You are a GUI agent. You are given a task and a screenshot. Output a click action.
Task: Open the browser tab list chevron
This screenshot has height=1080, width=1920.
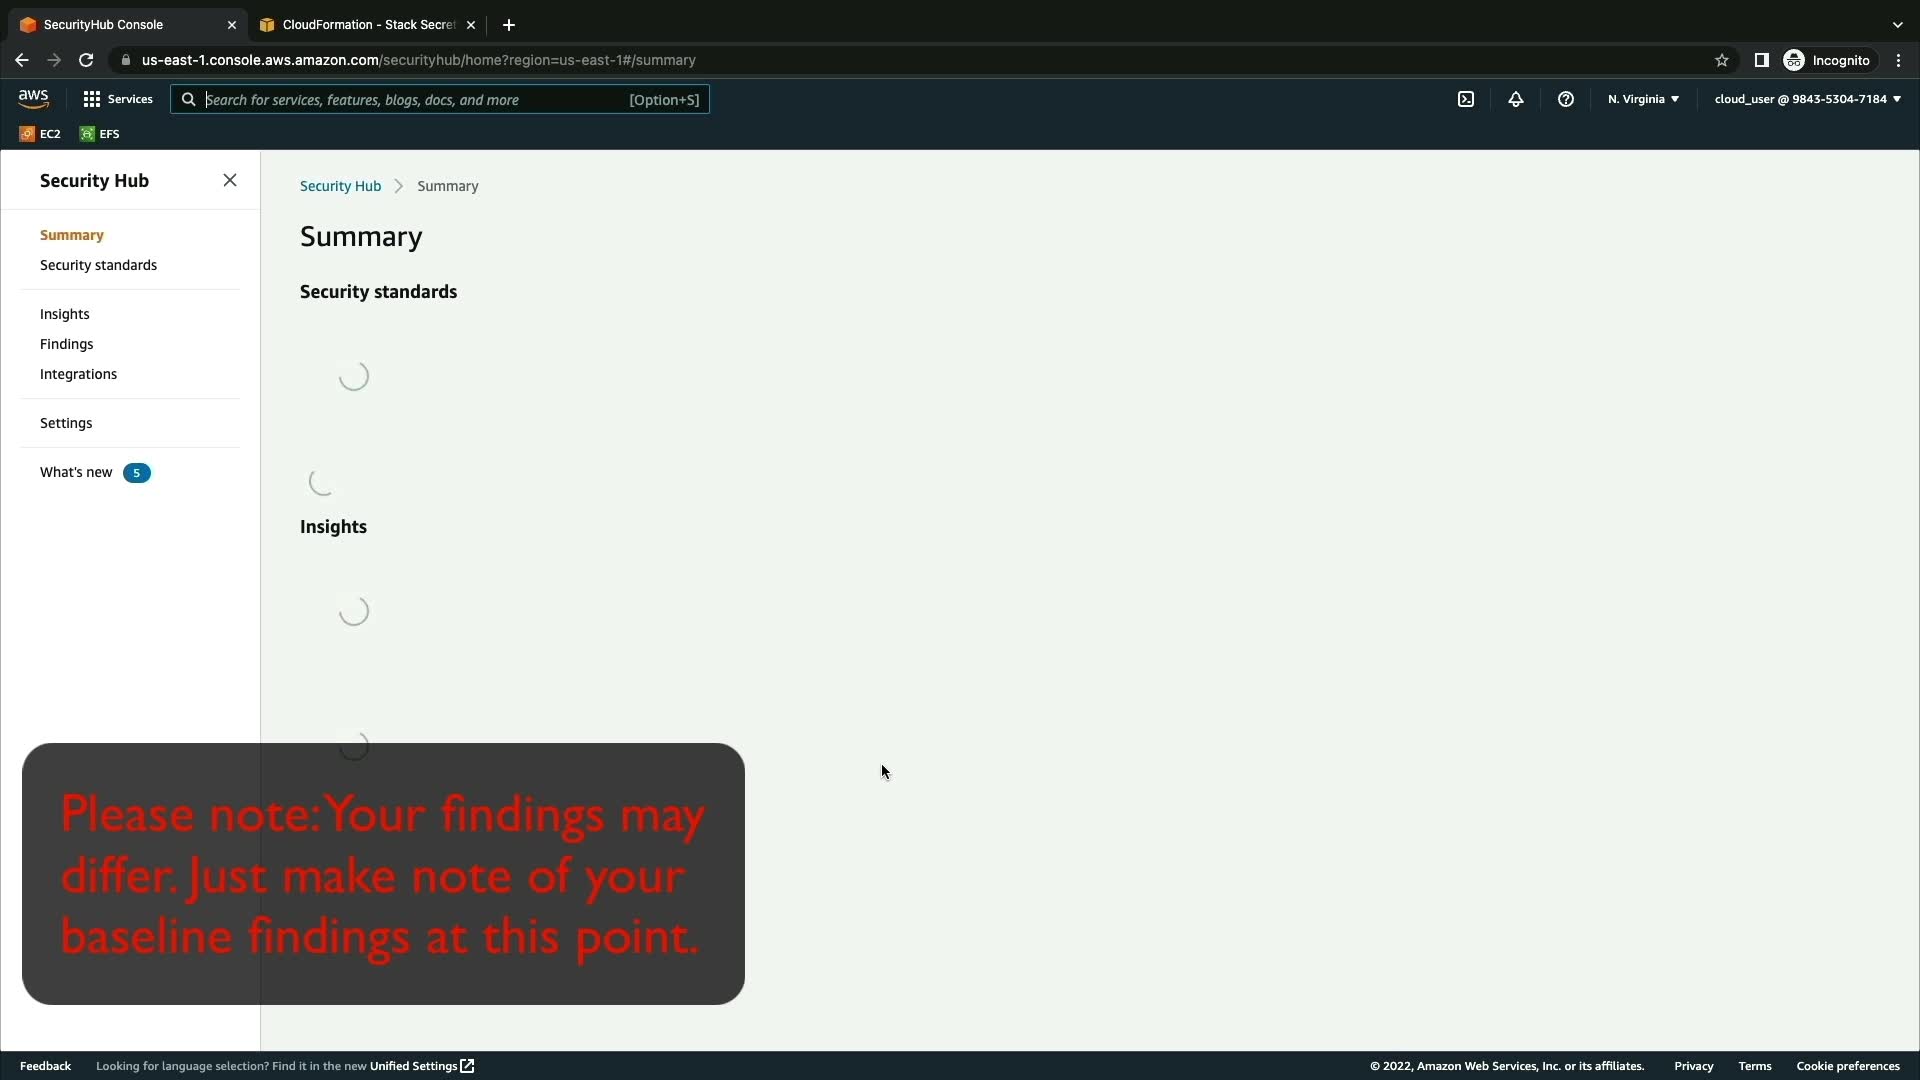click(x=1897, y=25)
